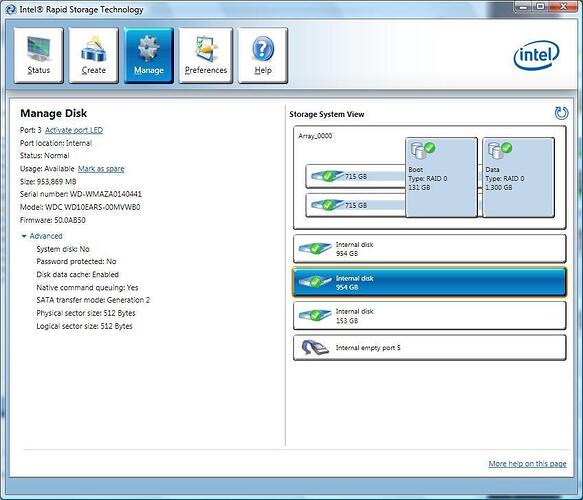583x500 pixels.
Task: Click the empty port 5 cable icon
Action: 315,348
